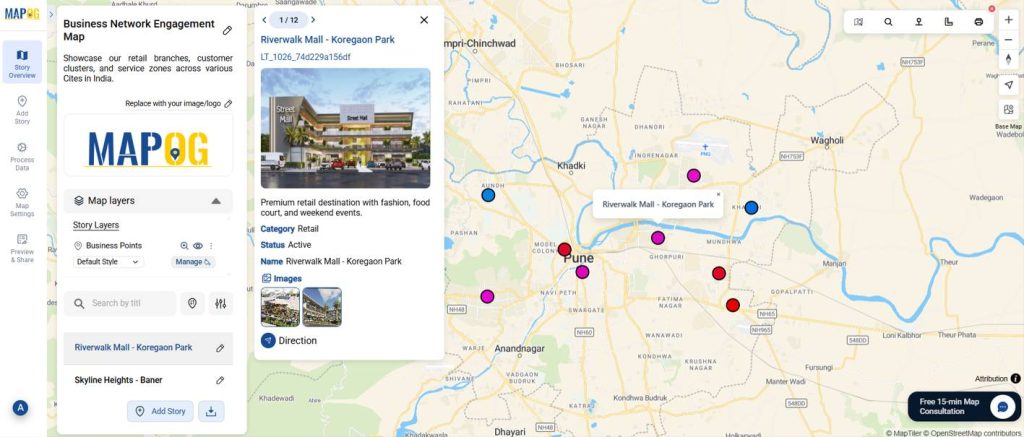Click the location pin filter icon
The width and height of the screenshot is (1024, 437).
click(193, 304)
